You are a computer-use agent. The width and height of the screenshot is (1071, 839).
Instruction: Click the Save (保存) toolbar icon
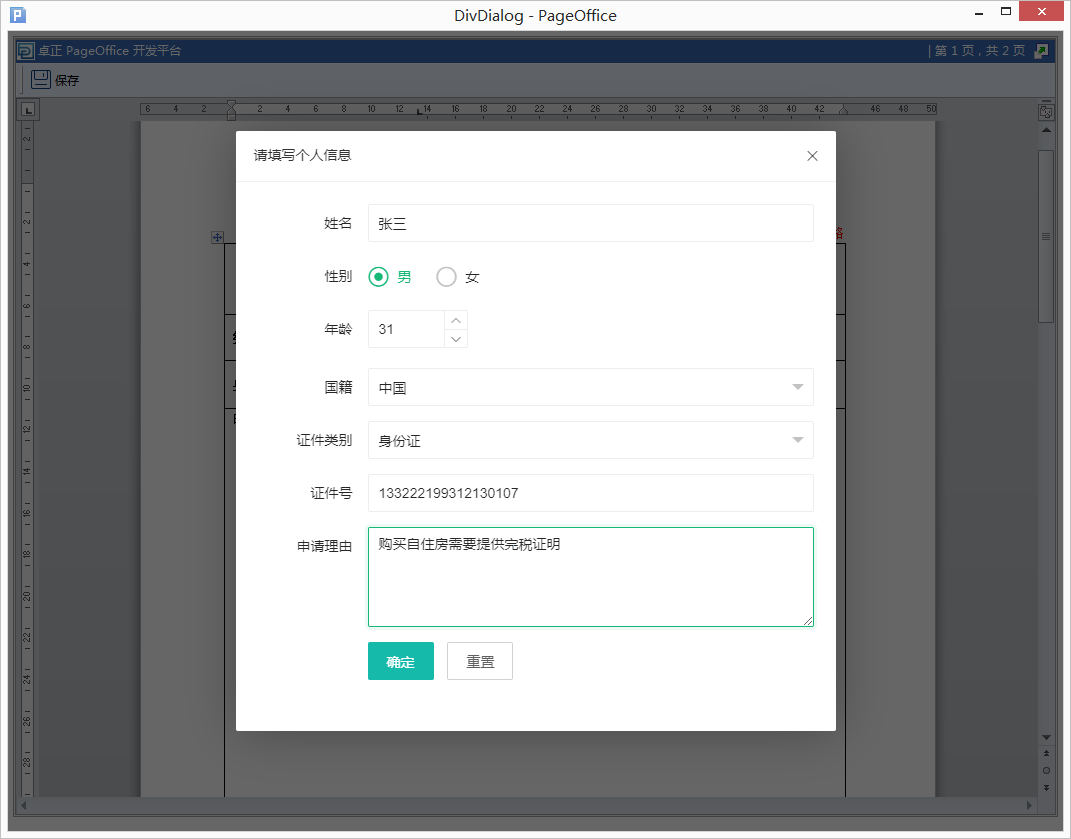pyautogui.click(x=41, y=80)
